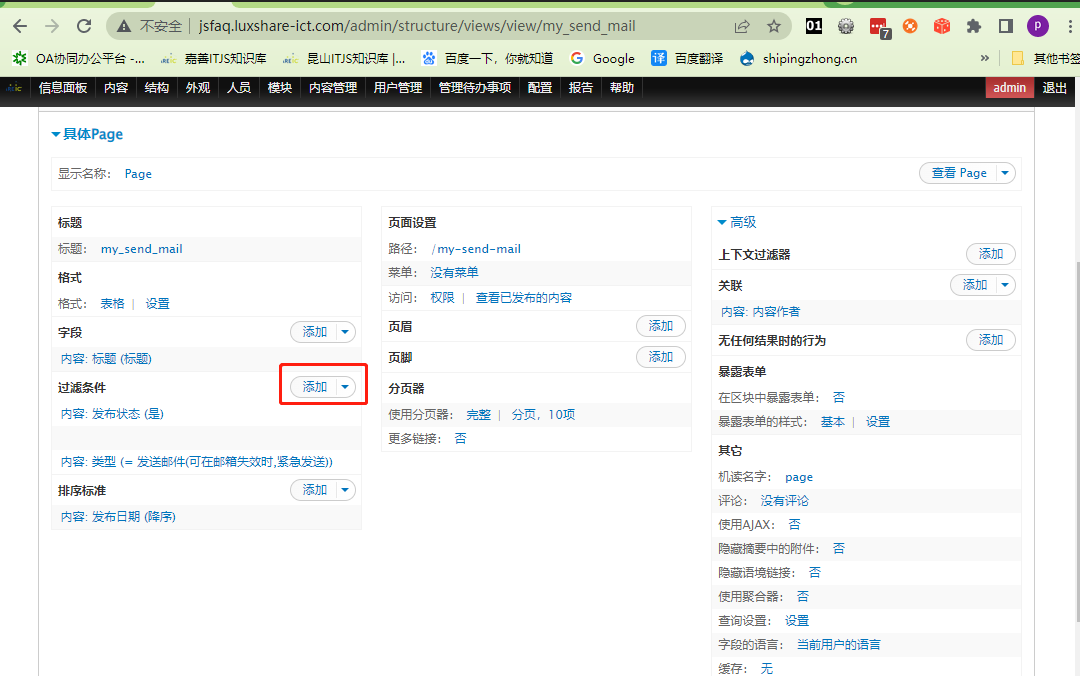Screen dimensions: 1080x676
Task: Open the 结构 admin menu
Action: tap(157, 88)
